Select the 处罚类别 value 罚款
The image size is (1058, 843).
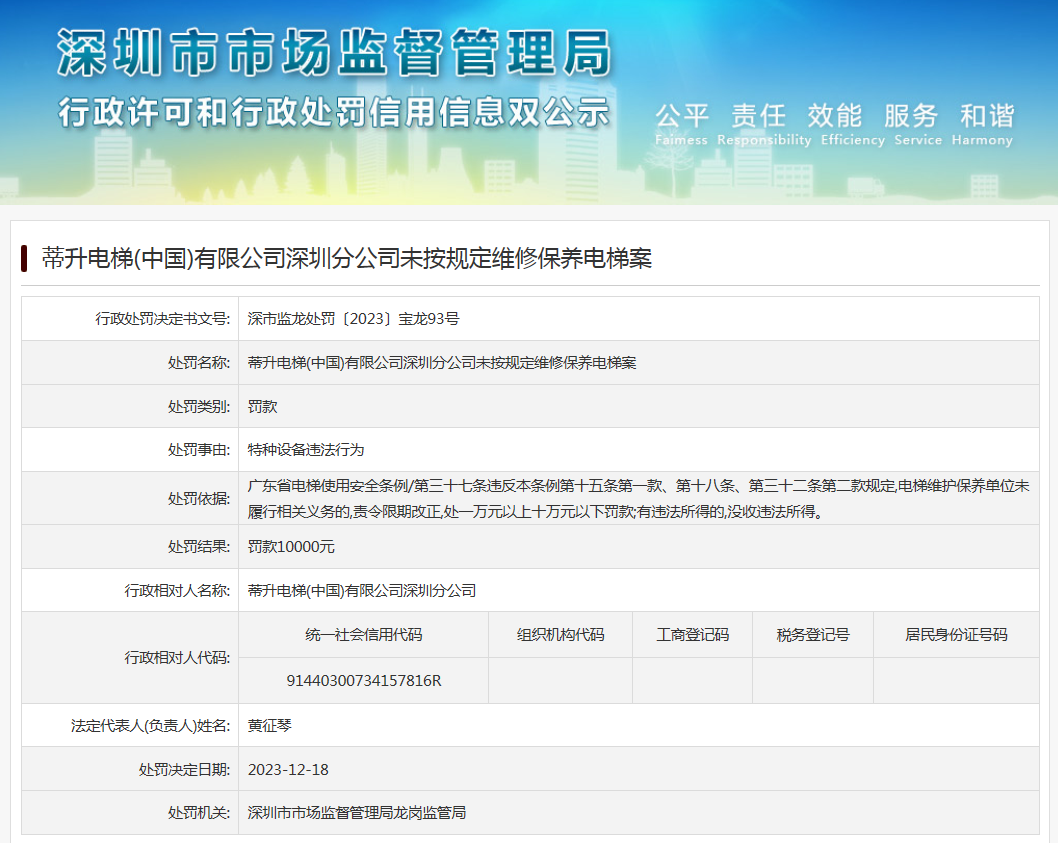coord(262,406)
